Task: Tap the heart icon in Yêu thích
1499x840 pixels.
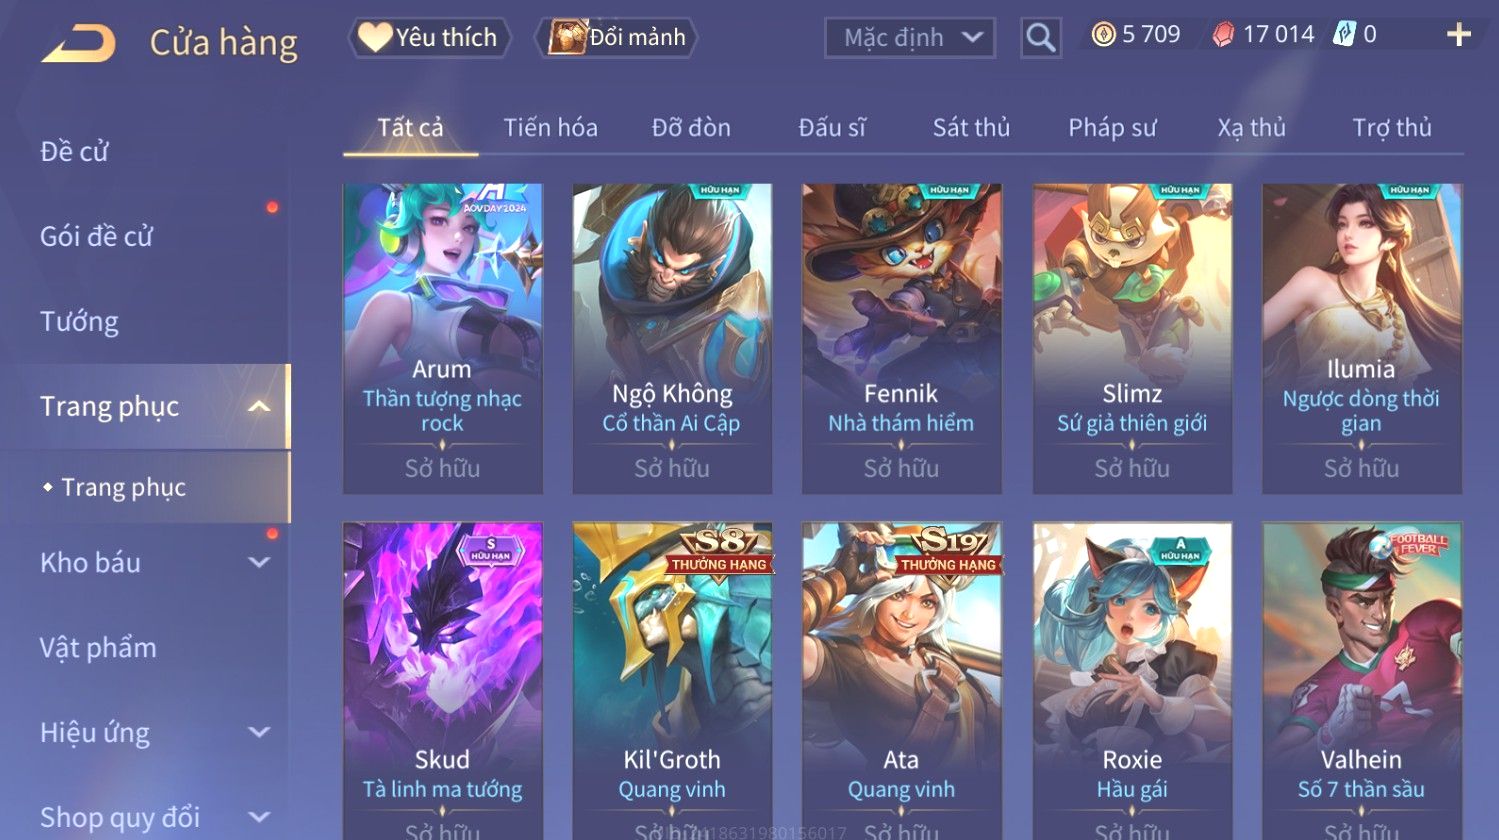Action: 375,37
